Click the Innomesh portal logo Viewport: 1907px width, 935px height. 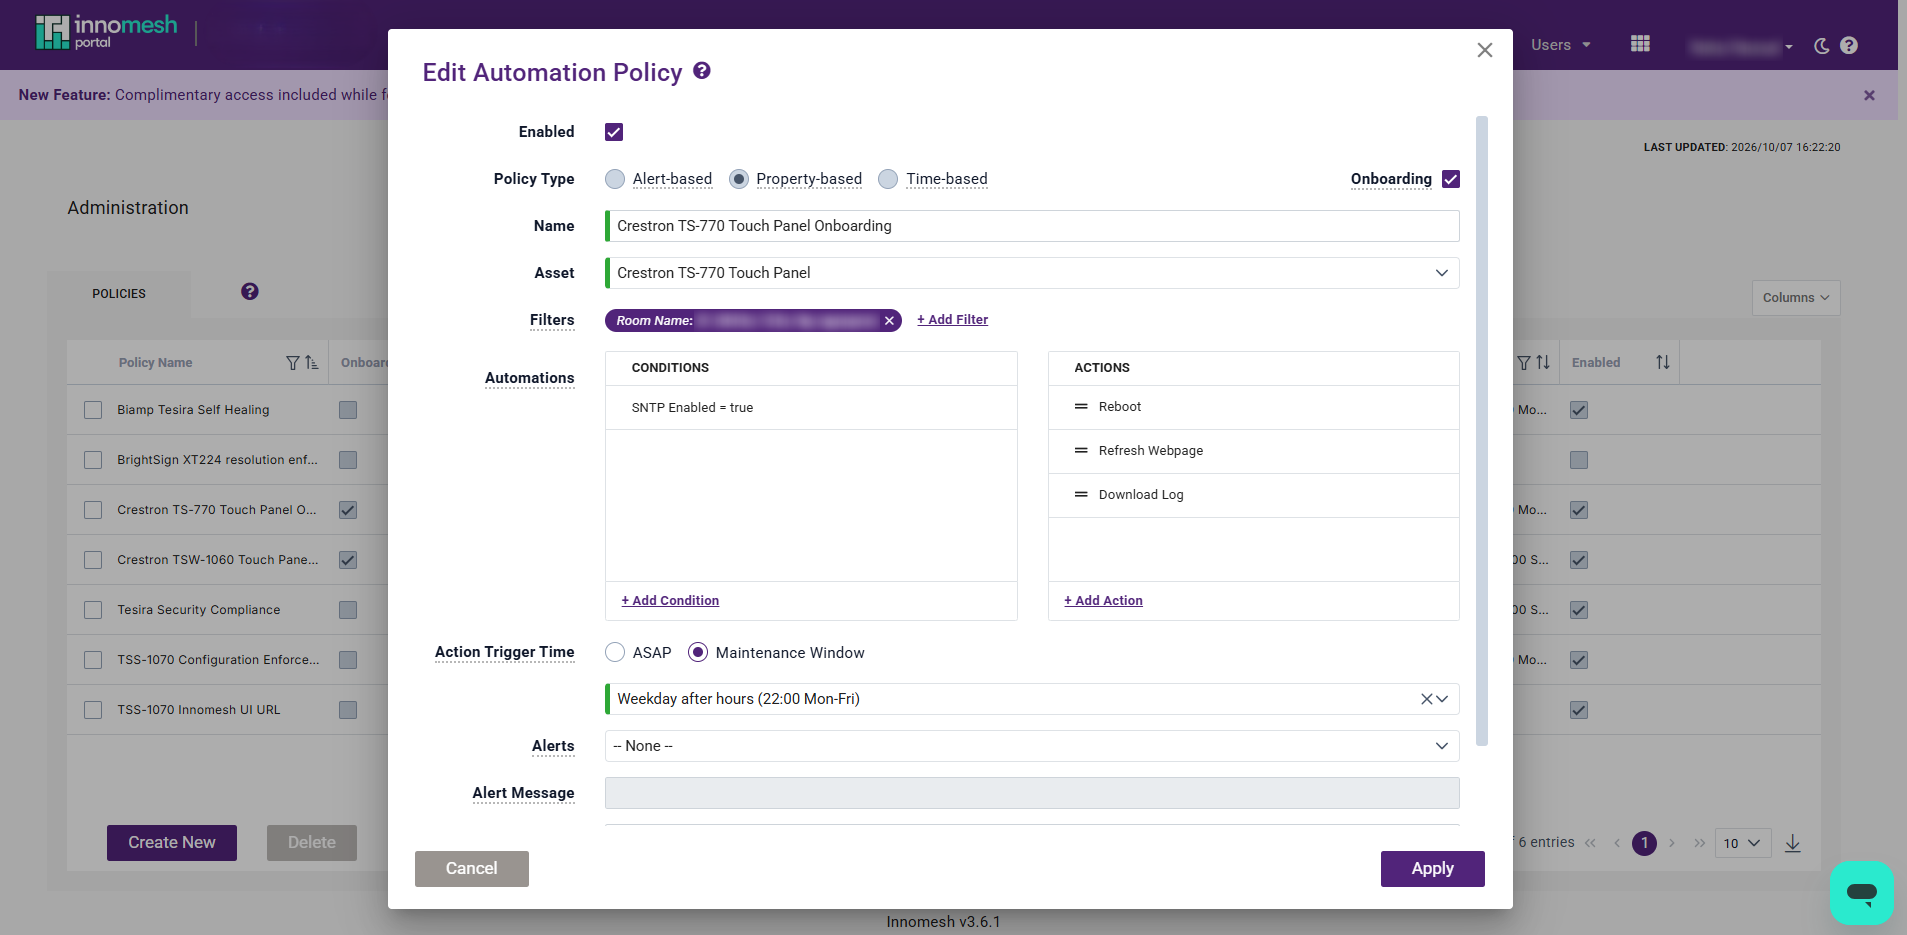pos(106,32)
